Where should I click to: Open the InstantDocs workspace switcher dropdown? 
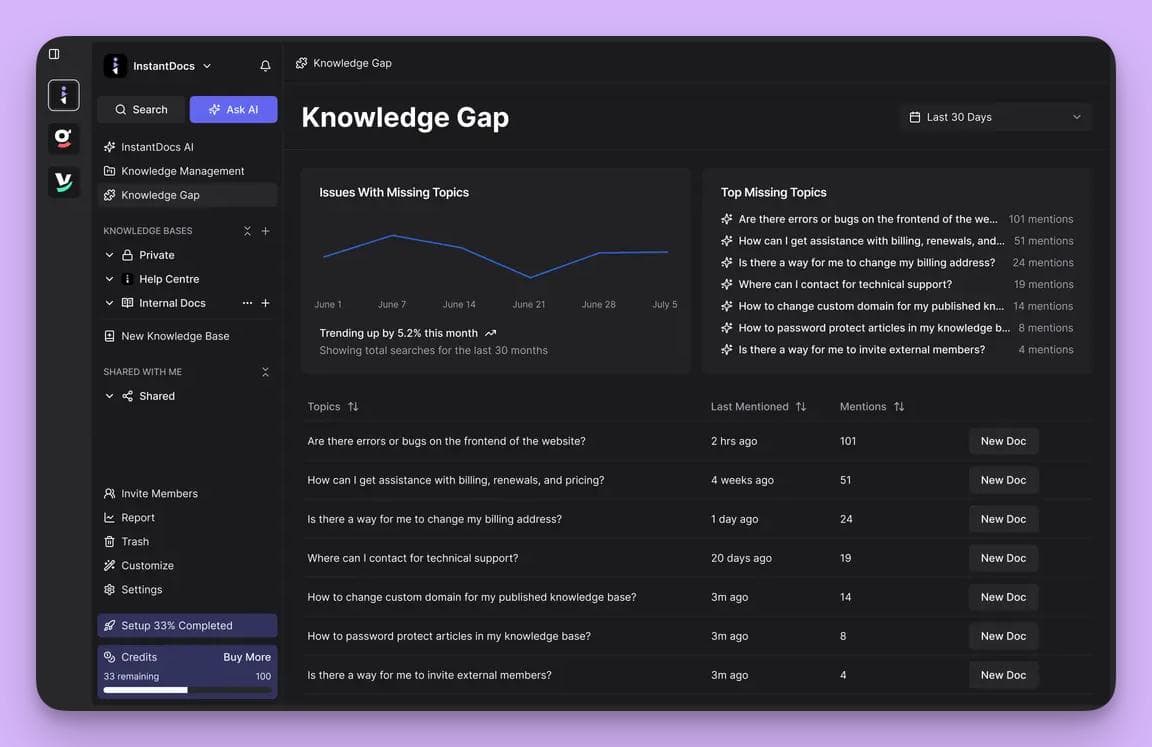click(x=206, y=65)
